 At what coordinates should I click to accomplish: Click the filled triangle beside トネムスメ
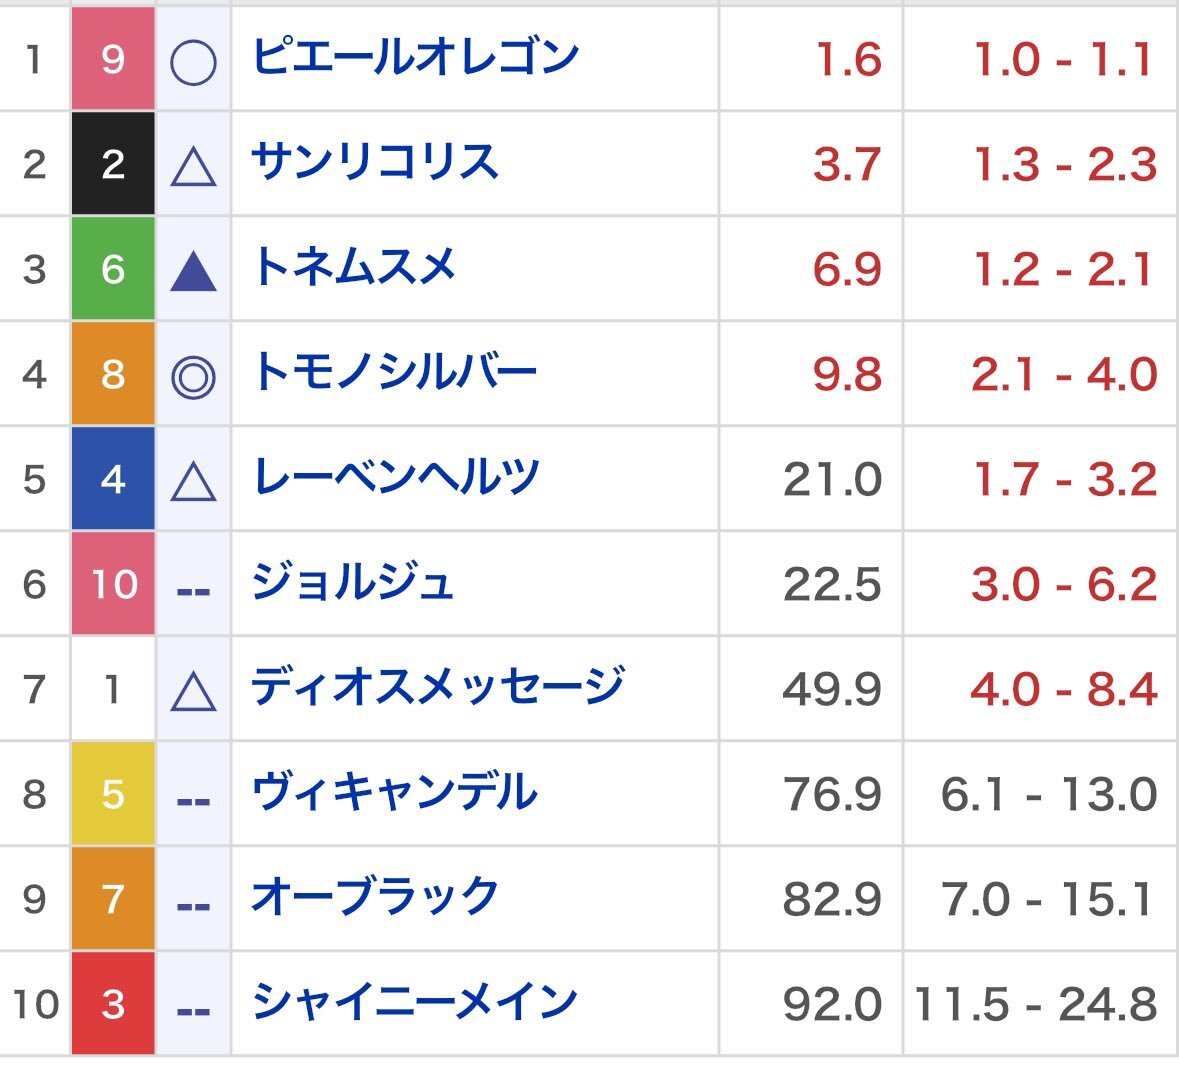pos(193,272)
